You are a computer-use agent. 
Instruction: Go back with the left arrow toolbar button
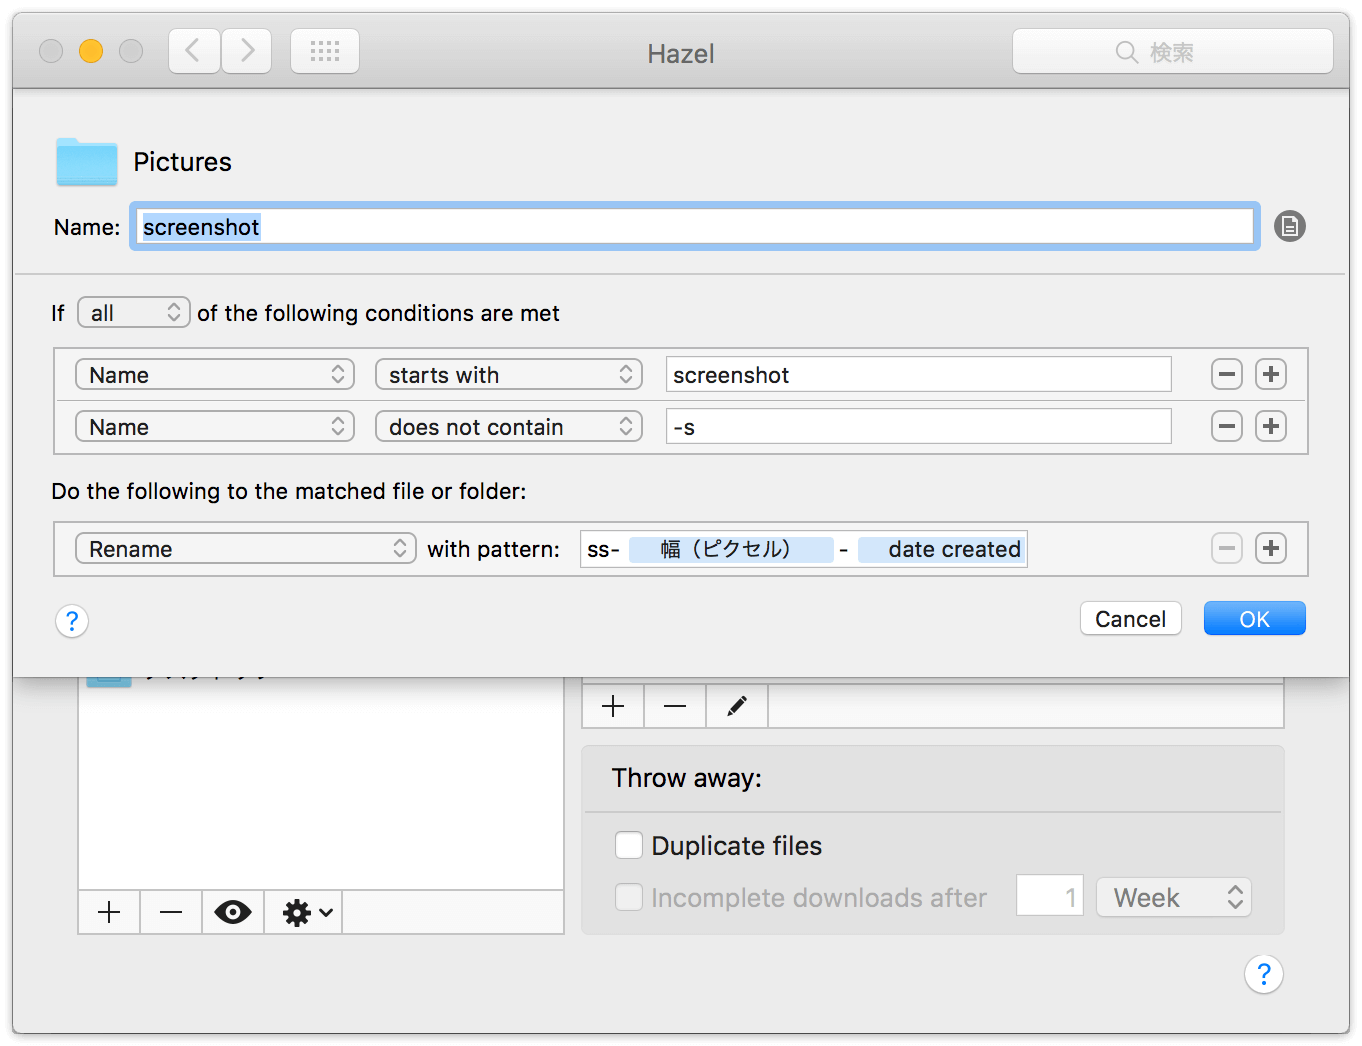[x=194, y=51]
